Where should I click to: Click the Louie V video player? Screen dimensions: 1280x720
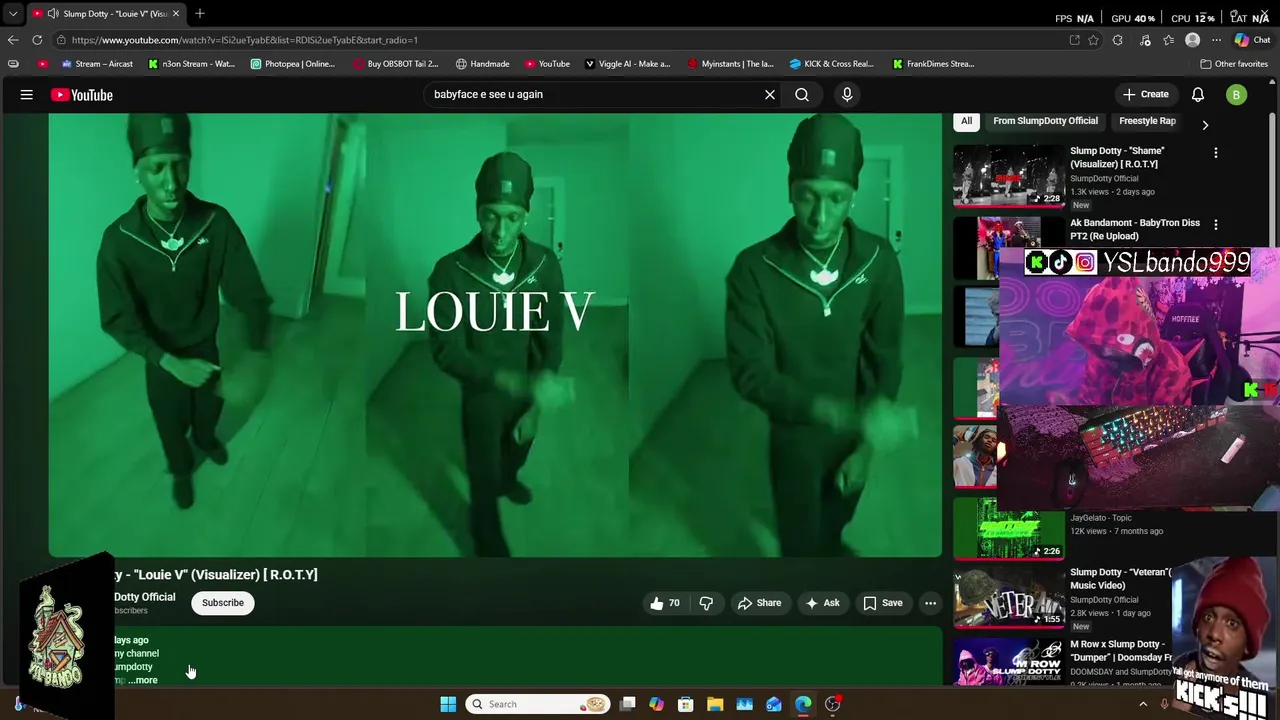(495, 335)
